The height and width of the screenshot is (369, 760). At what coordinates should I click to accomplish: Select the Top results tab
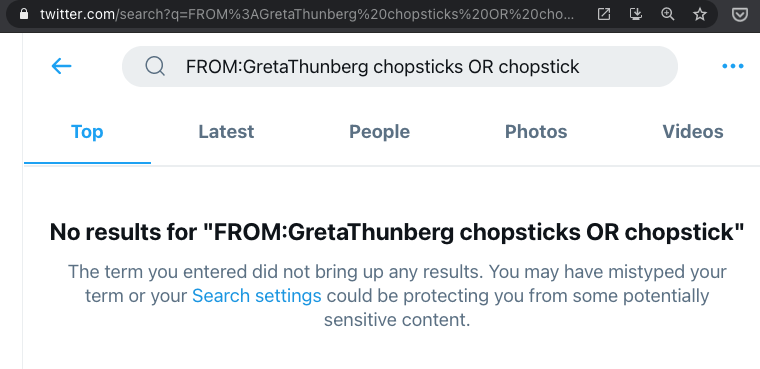coord(87,131)
